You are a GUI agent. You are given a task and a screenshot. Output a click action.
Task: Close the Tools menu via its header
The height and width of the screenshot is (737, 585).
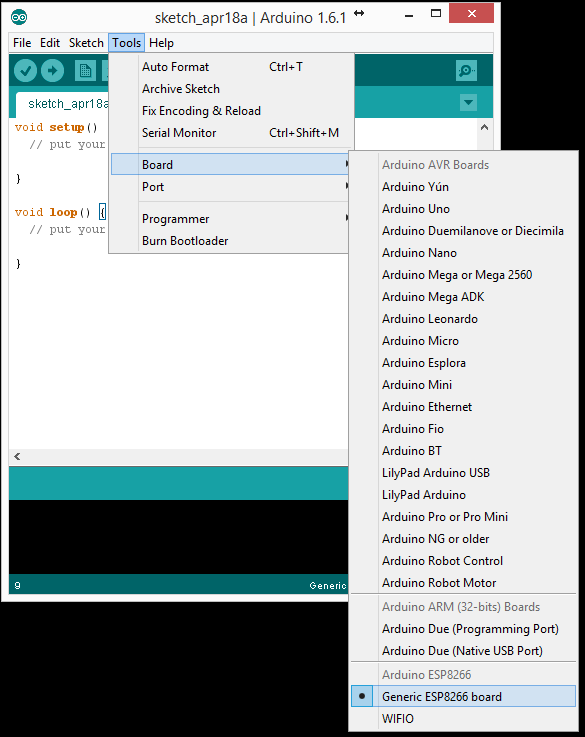126,43
